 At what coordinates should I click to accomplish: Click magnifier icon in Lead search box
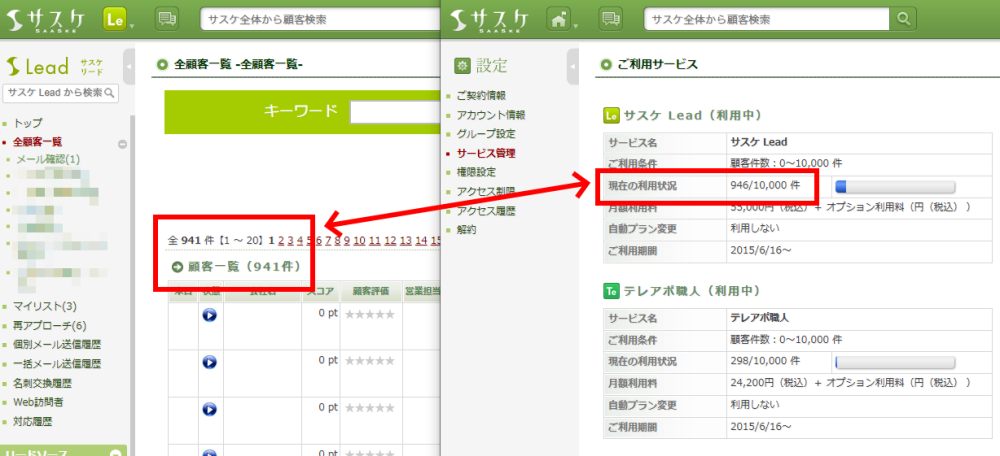(x=110, y=93)
